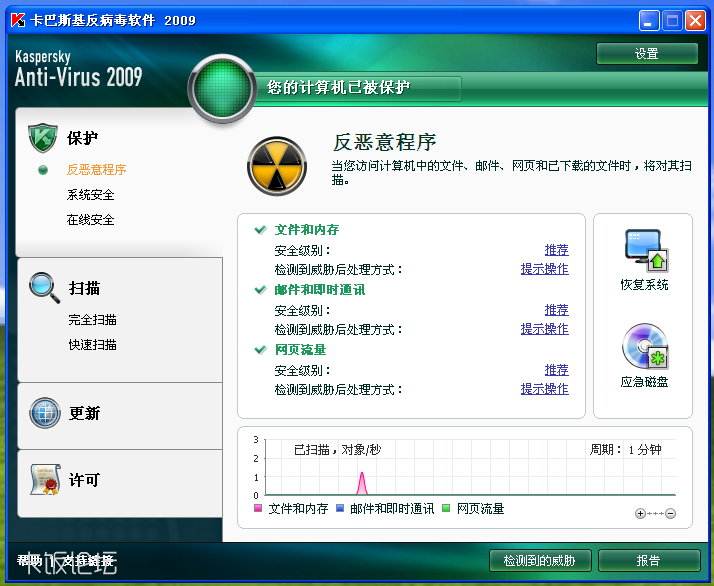Click the update globe icon

click(x=45, y=413)
